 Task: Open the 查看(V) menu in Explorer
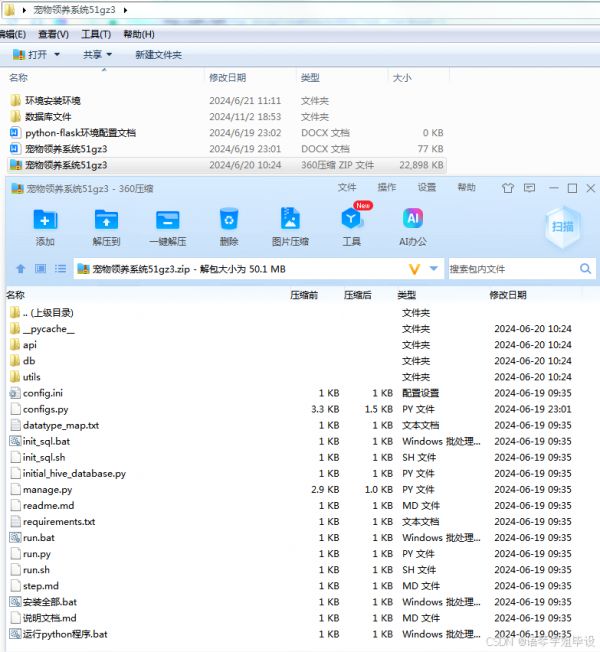(54, 34)
